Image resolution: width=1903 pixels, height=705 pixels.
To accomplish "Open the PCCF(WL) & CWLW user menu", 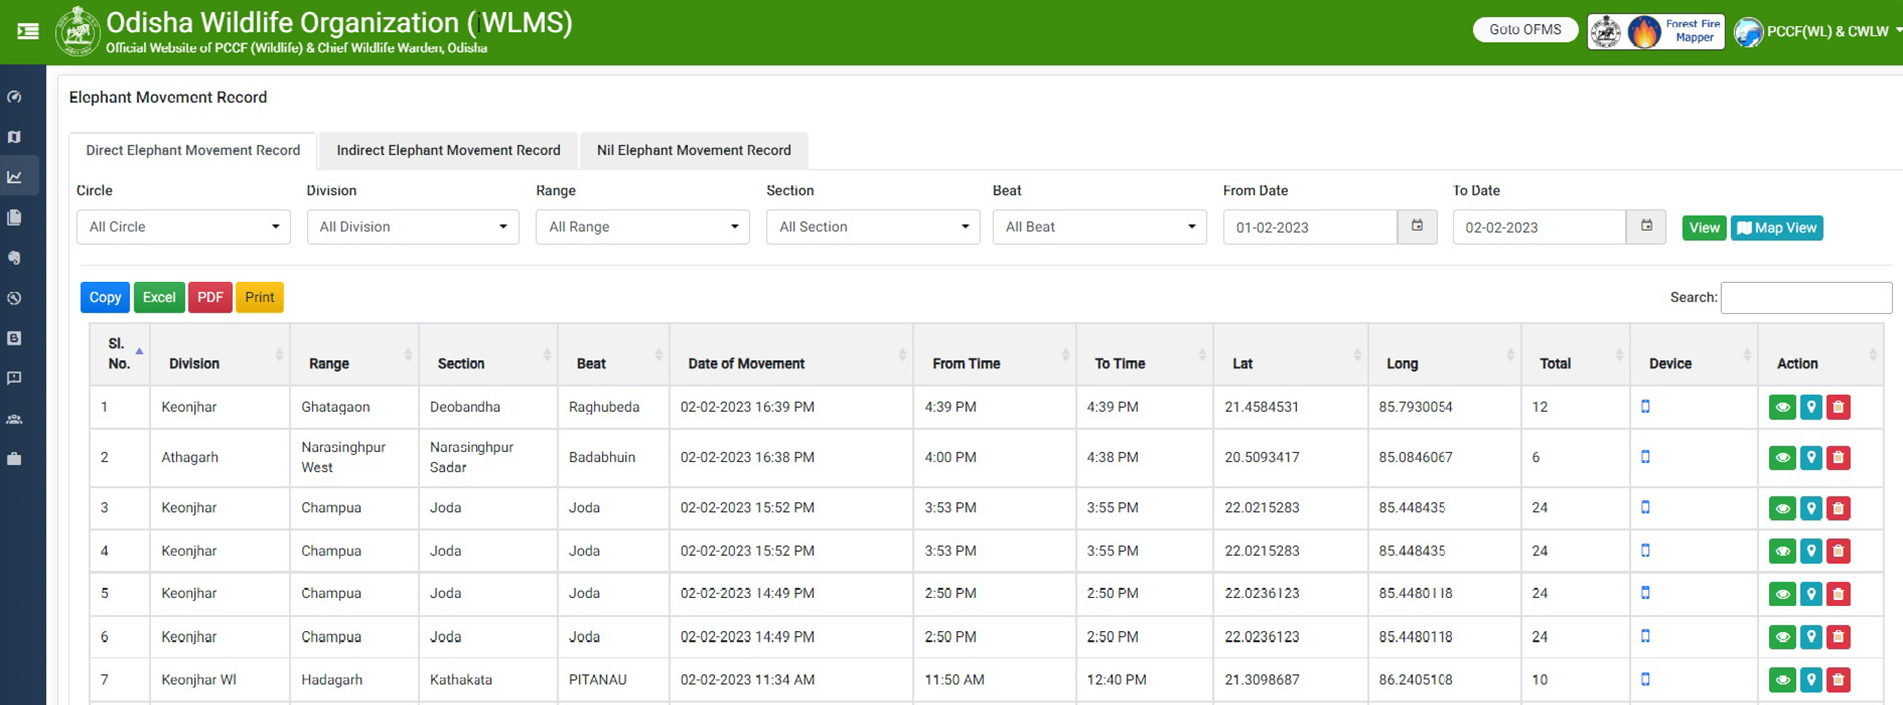I will tap(1818, 31).
